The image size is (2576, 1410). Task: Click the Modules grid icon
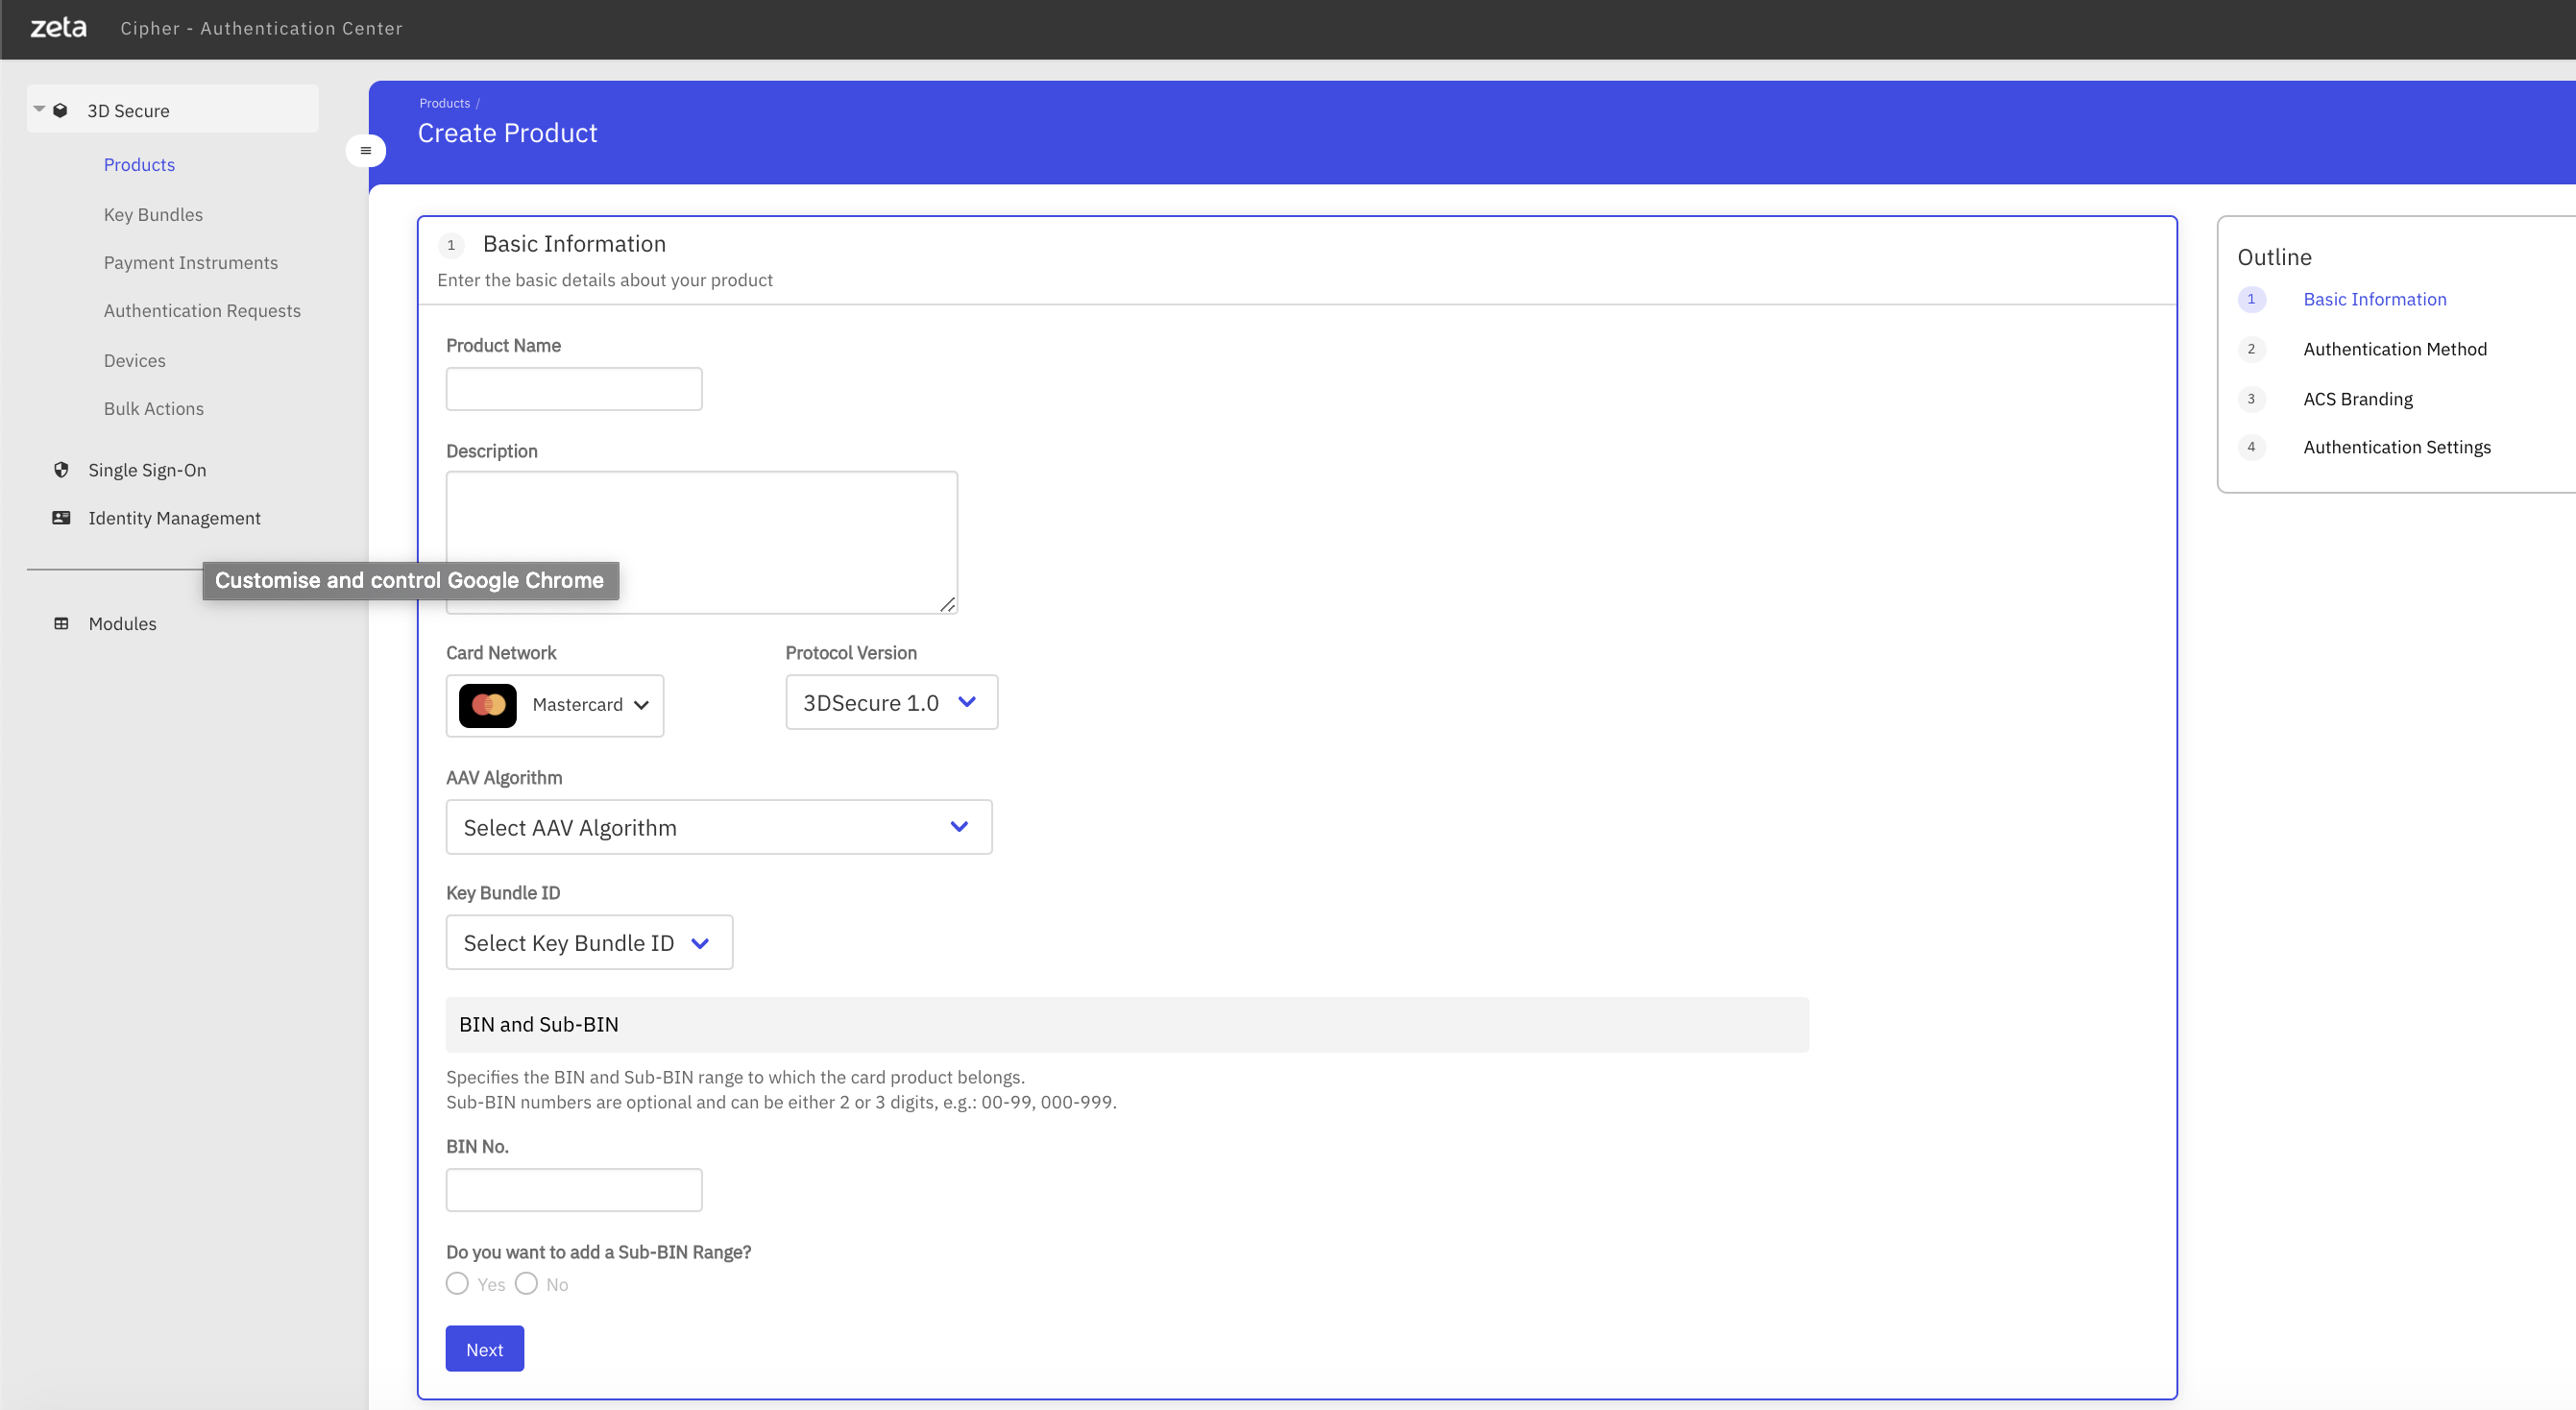61,623
